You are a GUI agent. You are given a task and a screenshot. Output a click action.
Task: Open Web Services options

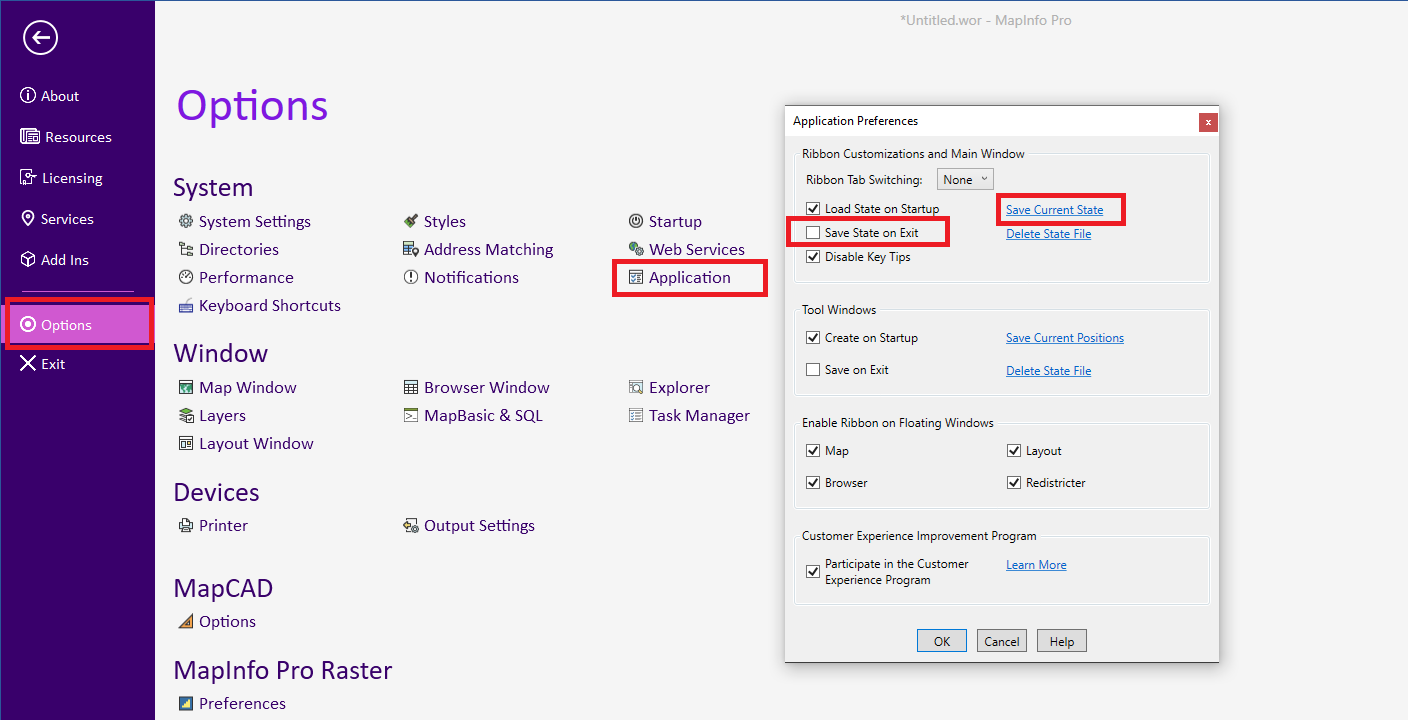pyautogui.click(x=686, y=249)
